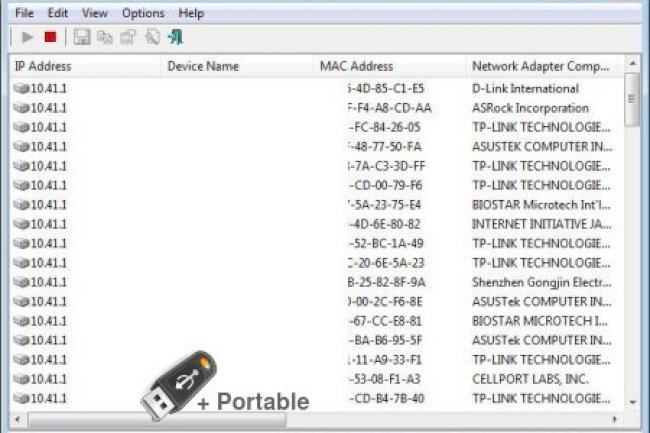Image resolution: width=650 pixels, height=433 pixels.
Task: Open the Options menu
Action: pos(143,13)
